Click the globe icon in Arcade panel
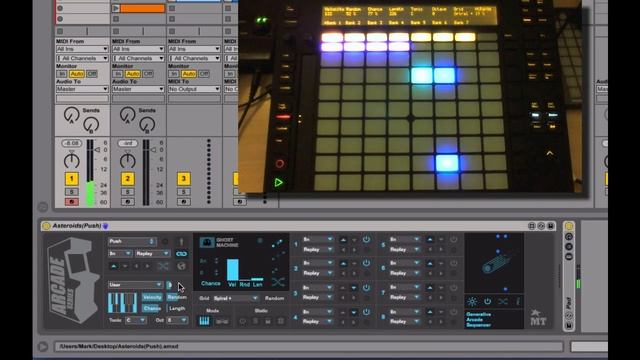 point(182,266)
